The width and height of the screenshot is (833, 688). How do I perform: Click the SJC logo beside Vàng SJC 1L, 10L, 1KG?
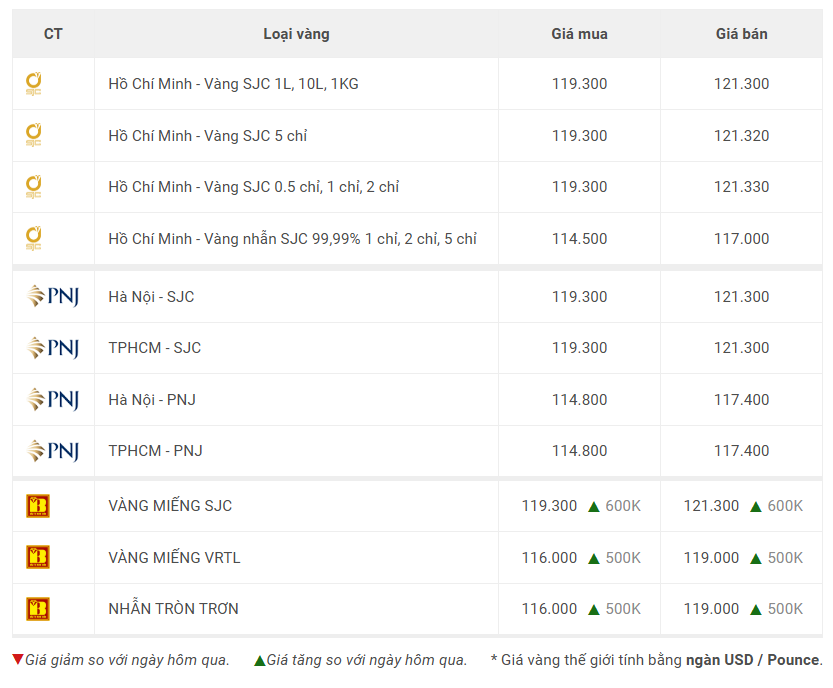click(x=33, y=84)
